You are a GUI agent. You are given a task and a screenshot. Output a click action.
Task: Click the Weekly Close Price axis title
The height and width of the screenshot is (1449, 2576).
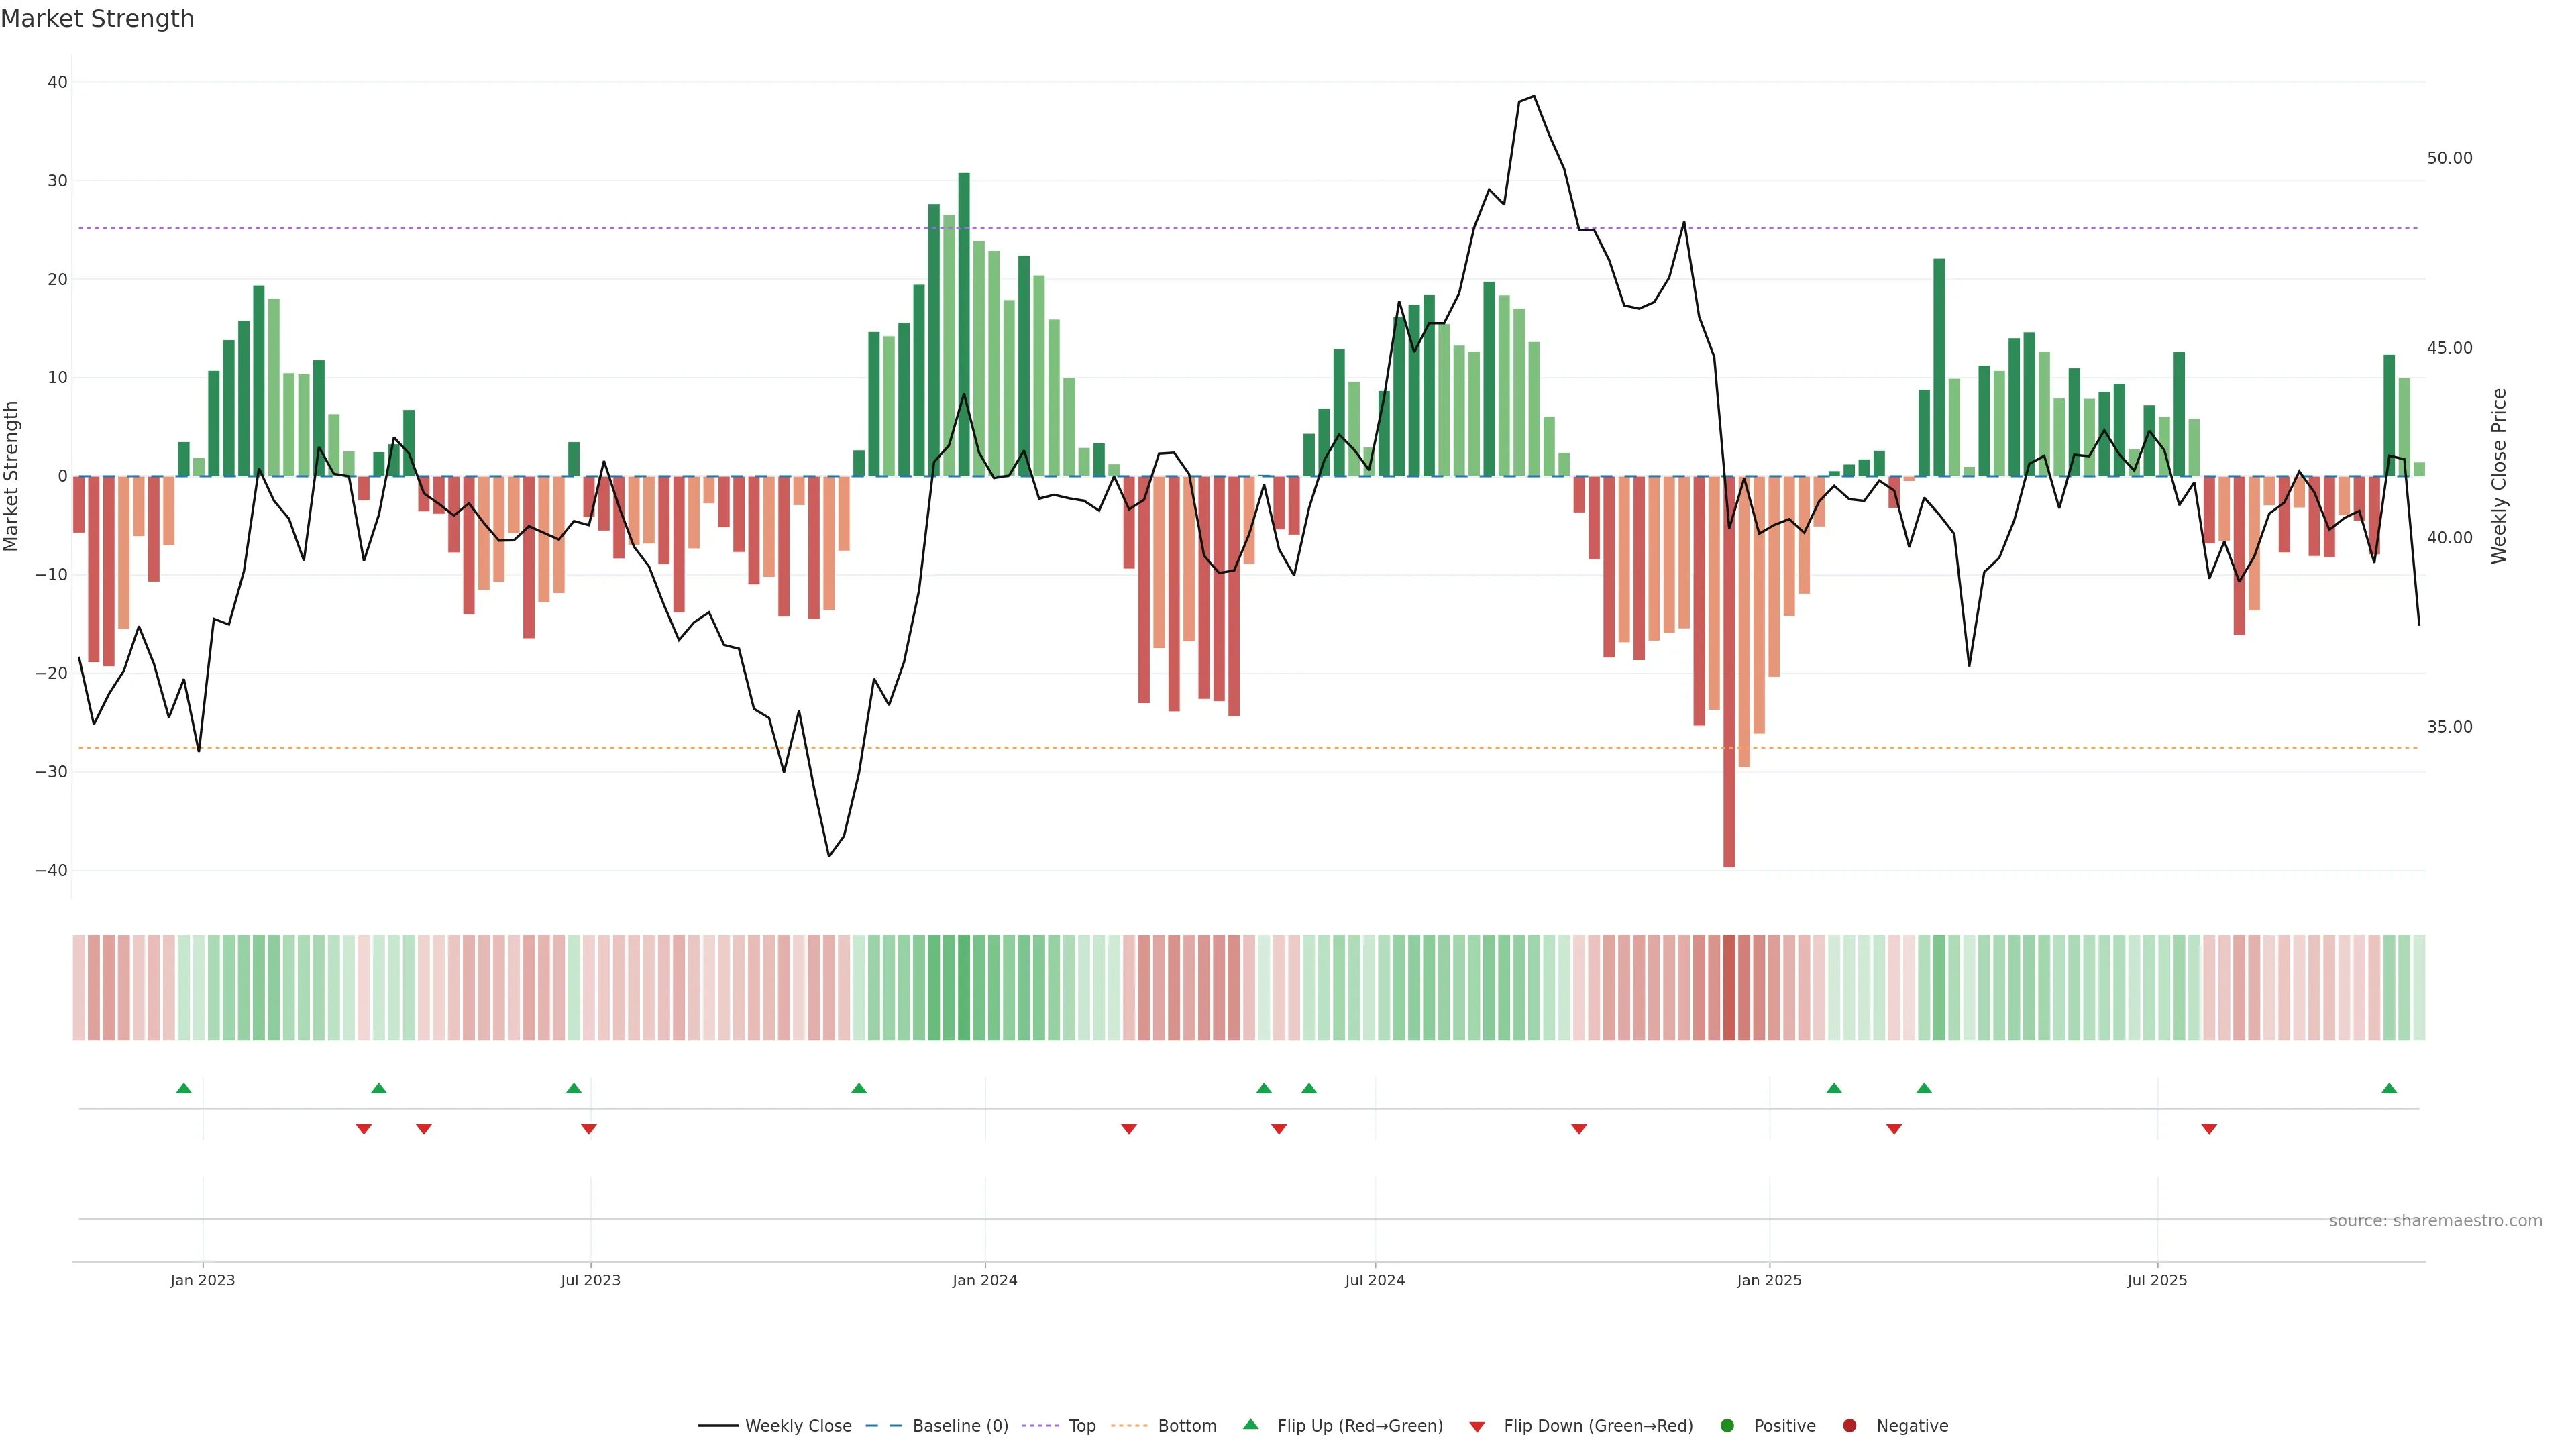pyautogui.click(x=2499, y=476)
